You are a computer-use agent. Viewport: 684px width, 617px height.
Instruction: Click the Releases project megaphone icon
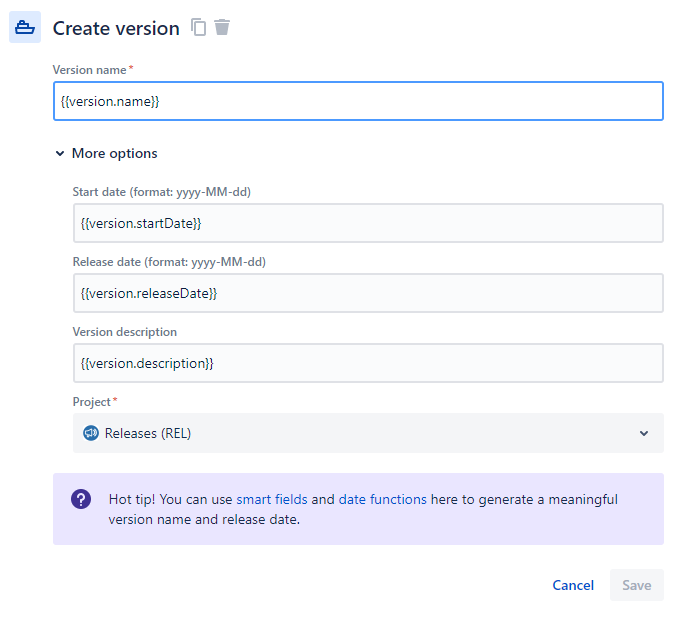[x=91, y=433]
